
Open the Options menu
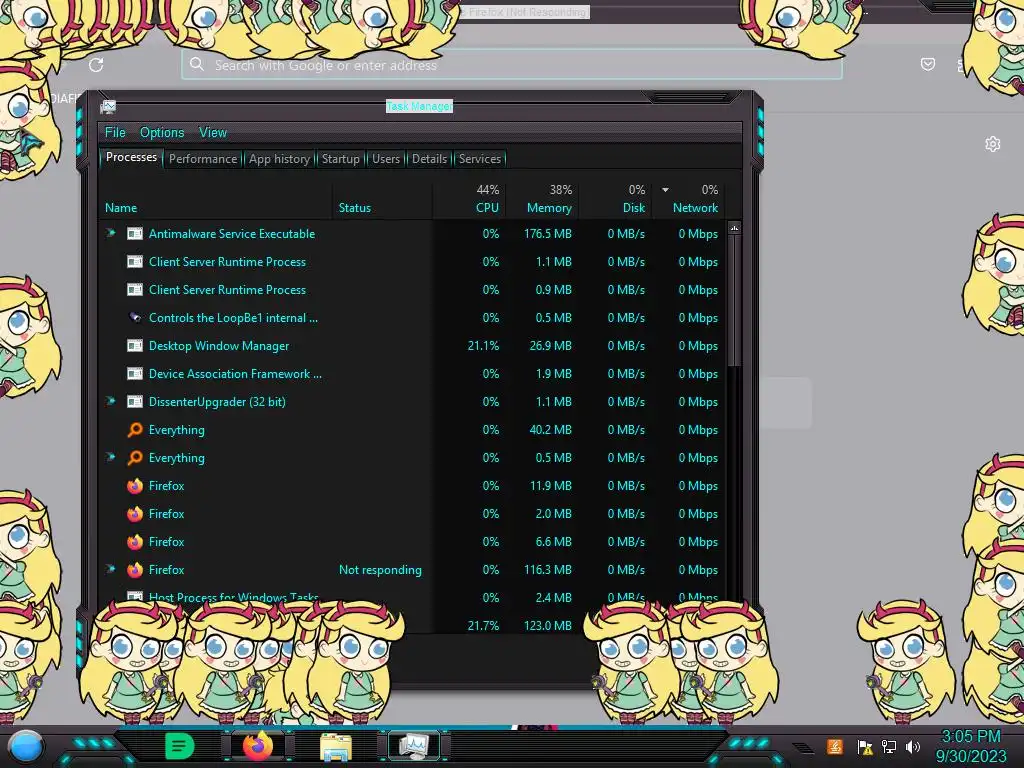click(x=162, y=133)
